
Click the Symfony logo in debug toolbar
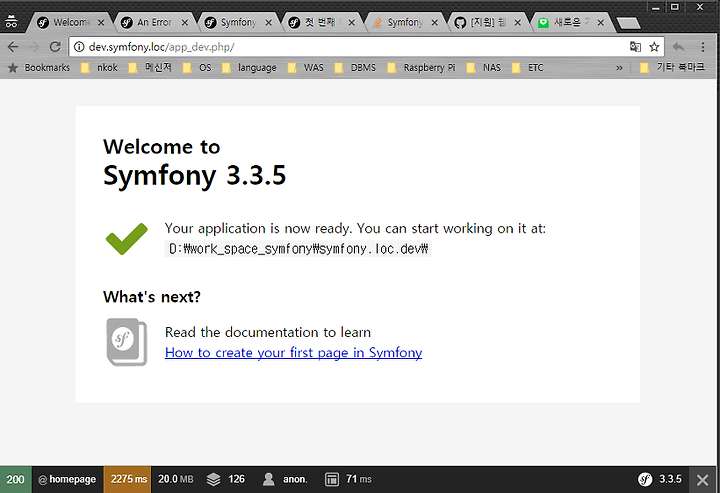tap(645, 479)
